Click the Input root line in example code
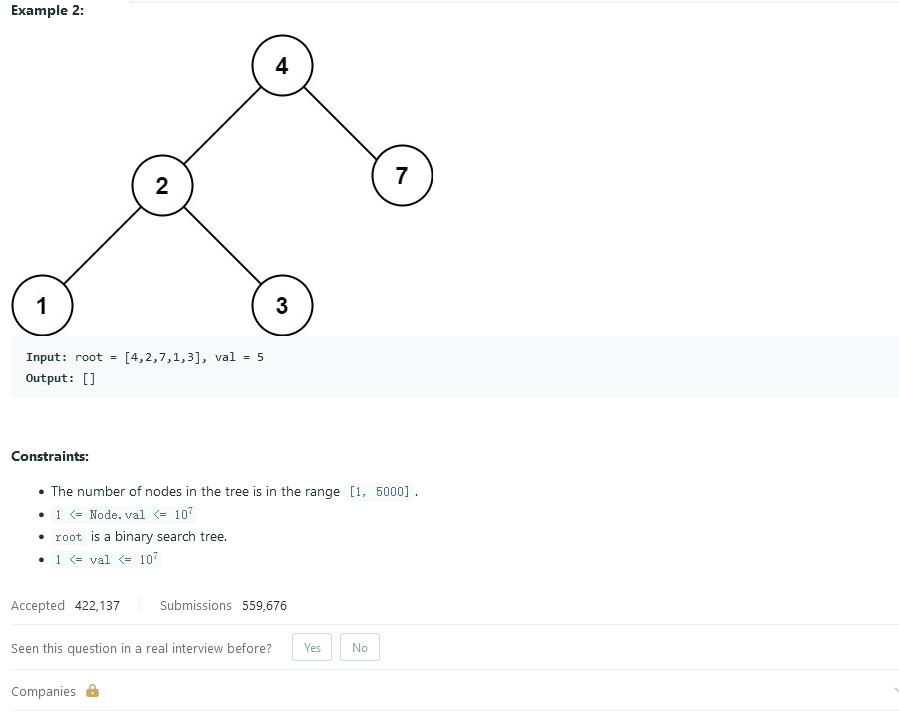Viewport: 899px width, 728px height. click(x=144, y=357)
